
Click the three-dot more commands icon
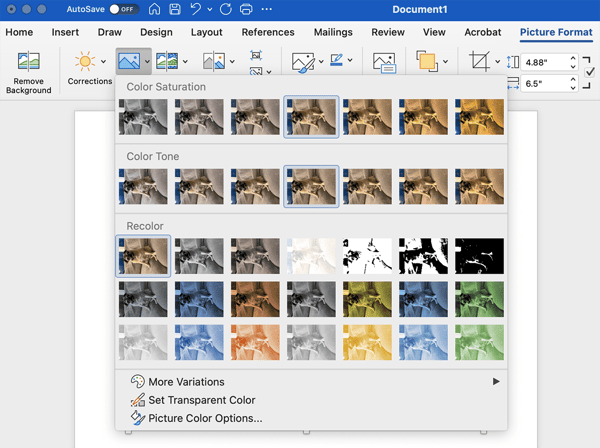click(x=266, y=9)
